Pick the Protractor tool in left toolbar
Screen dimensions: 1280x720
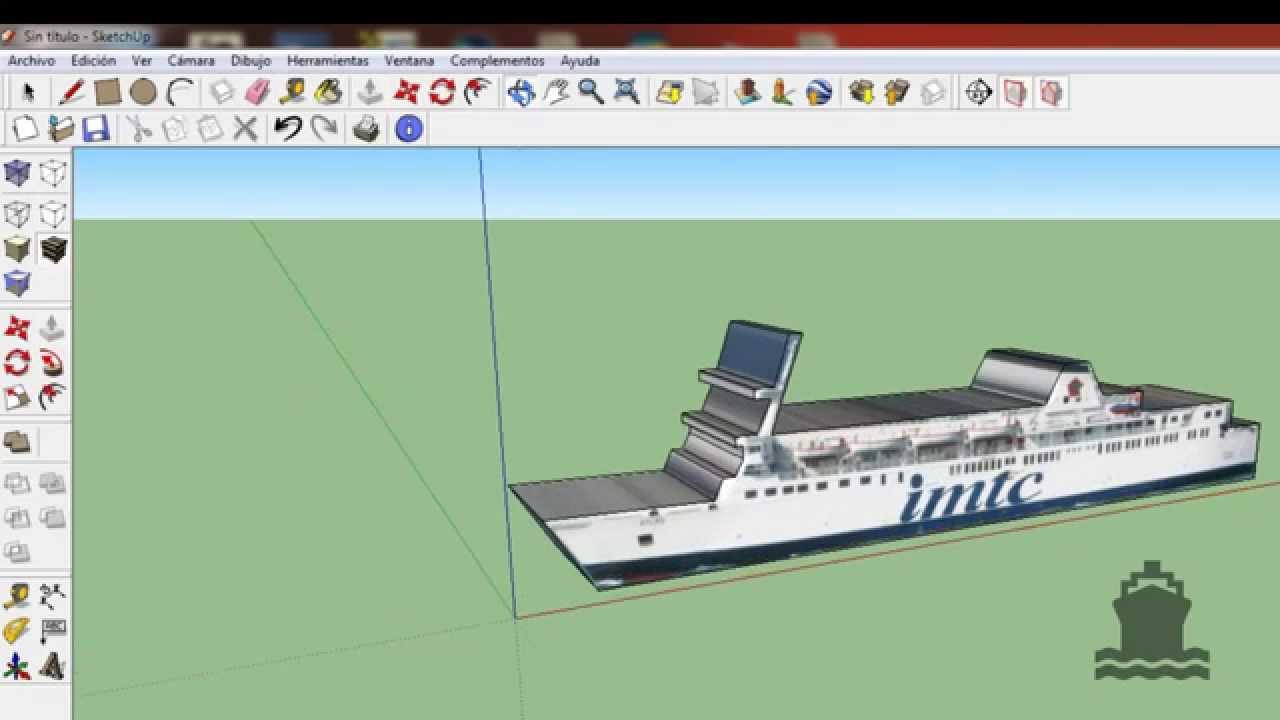[x=17, y=631]
